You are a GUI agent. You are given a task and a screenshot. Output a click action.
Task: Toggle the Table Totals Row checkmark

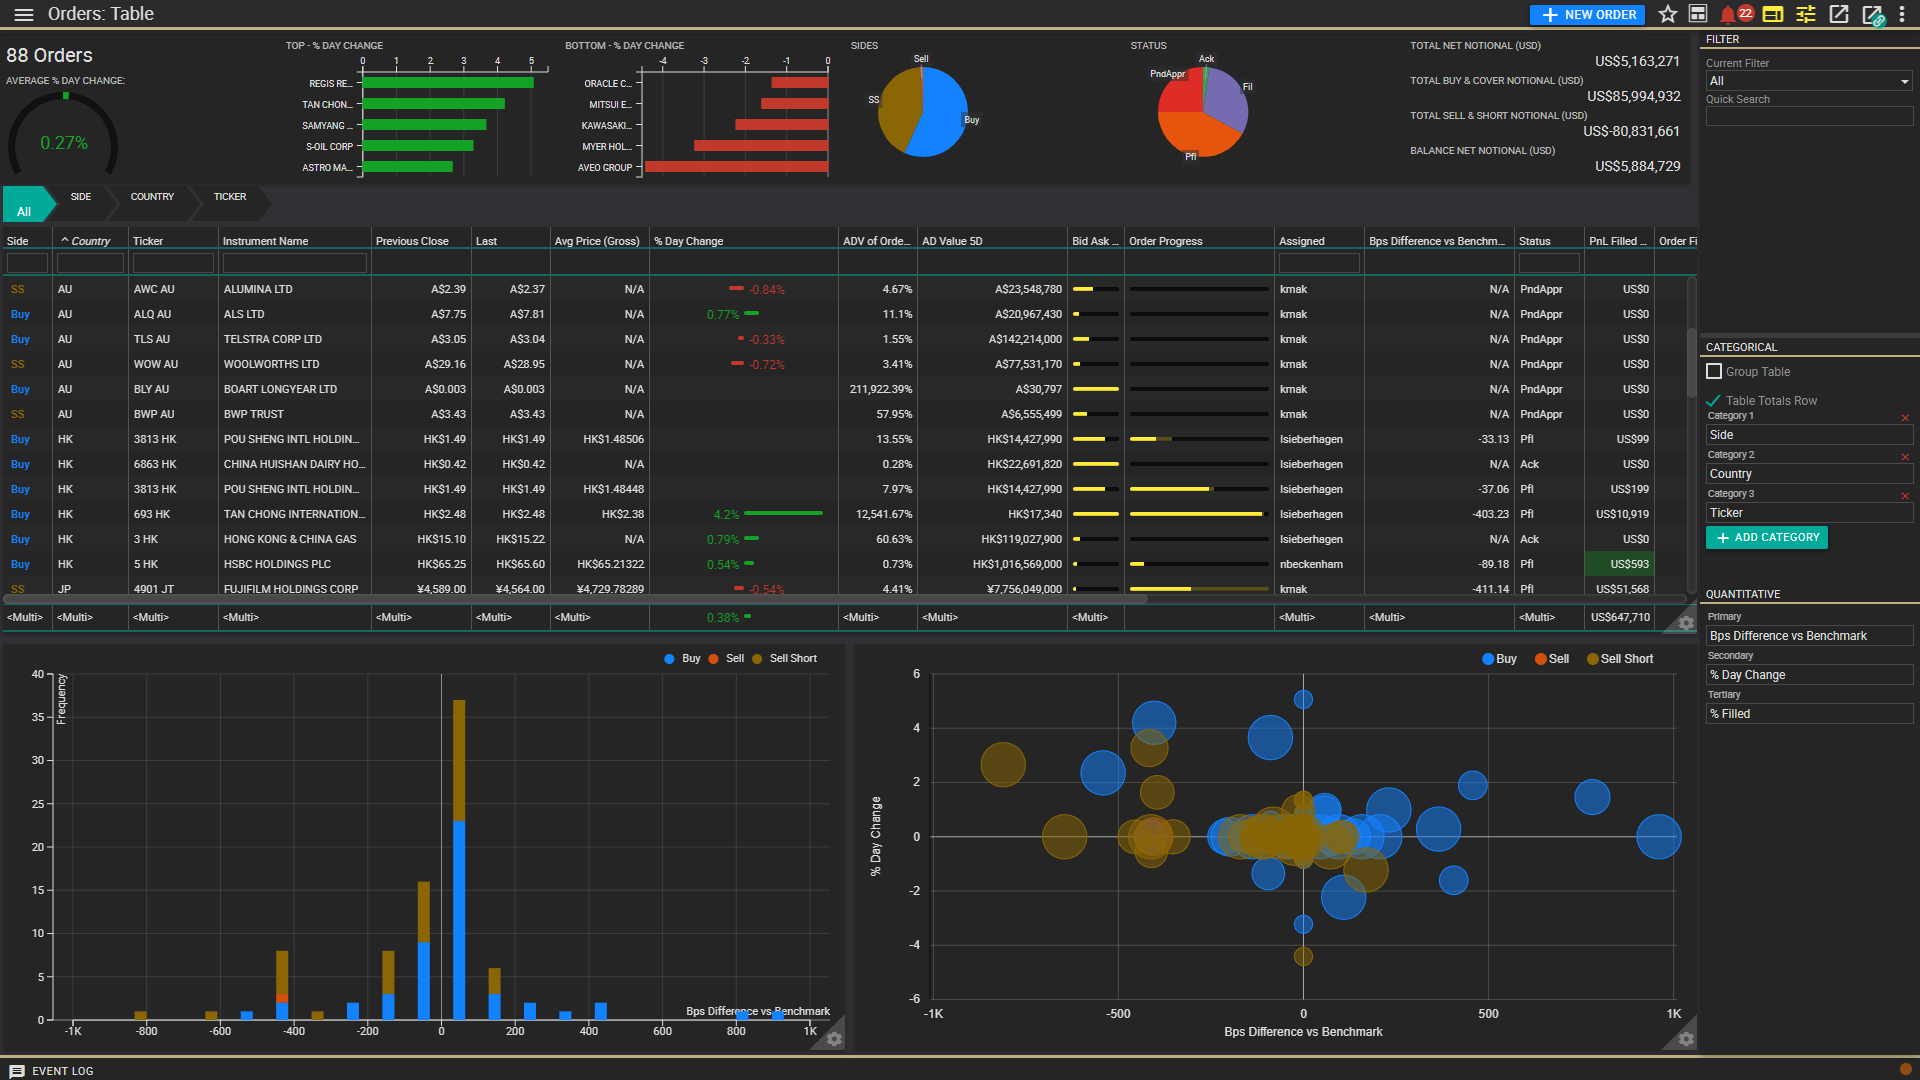click(1714, 401)
